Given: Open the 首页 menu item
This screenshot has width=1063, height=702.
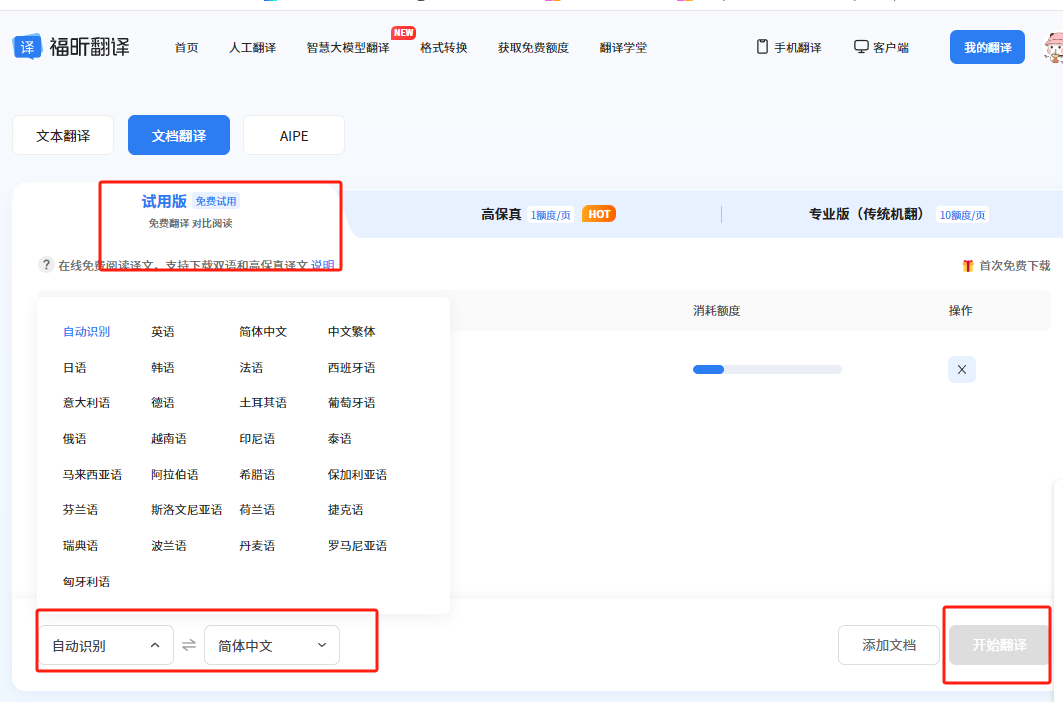Looking at the screenshot, I should point(186,47).
